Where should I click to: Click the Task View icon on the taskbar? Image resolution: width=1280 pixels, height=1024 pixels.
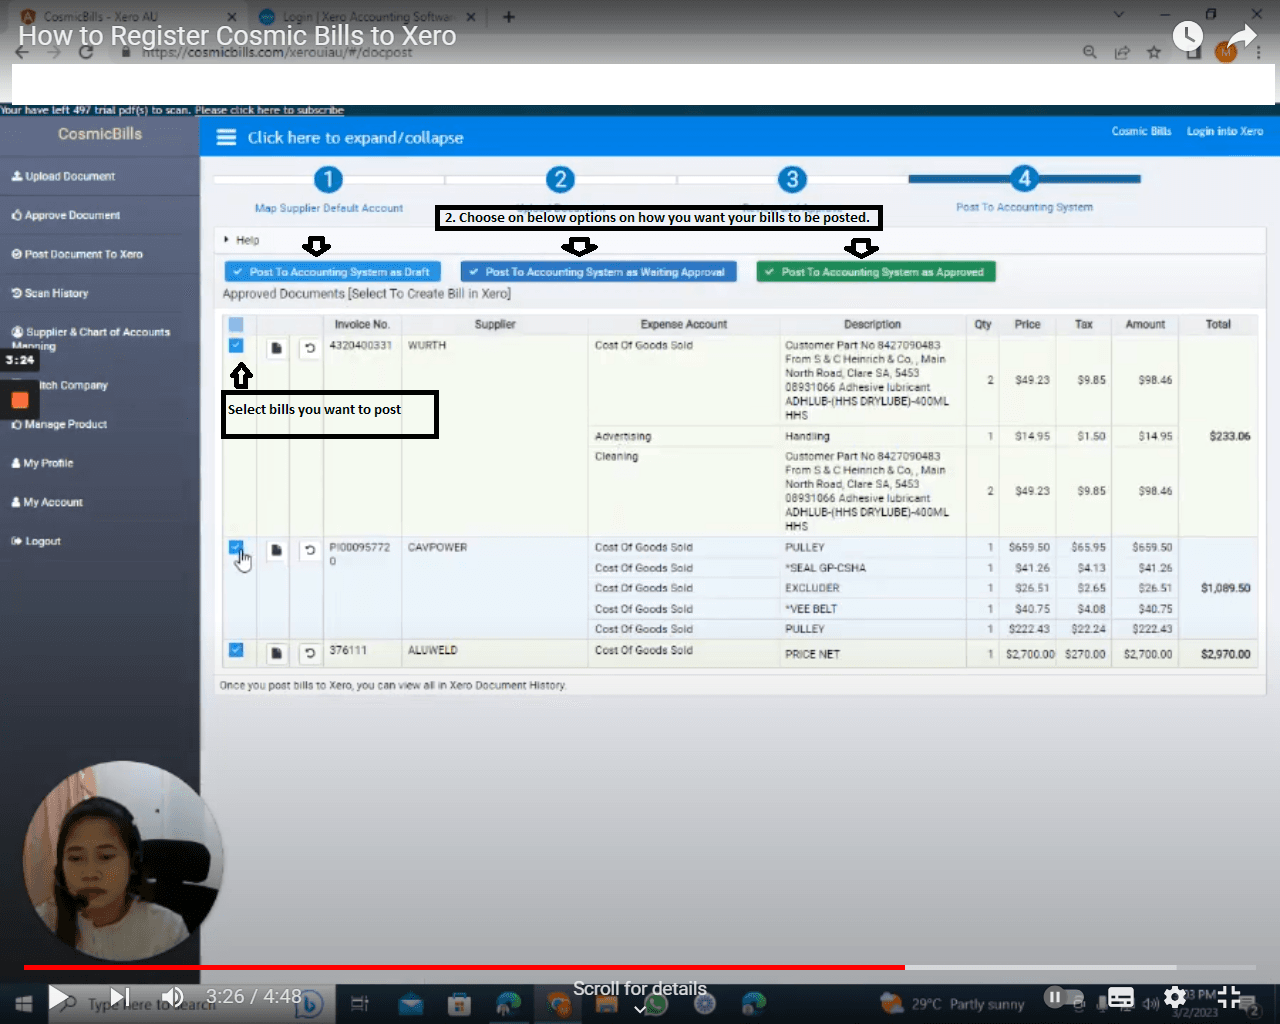coord(360,1003)
